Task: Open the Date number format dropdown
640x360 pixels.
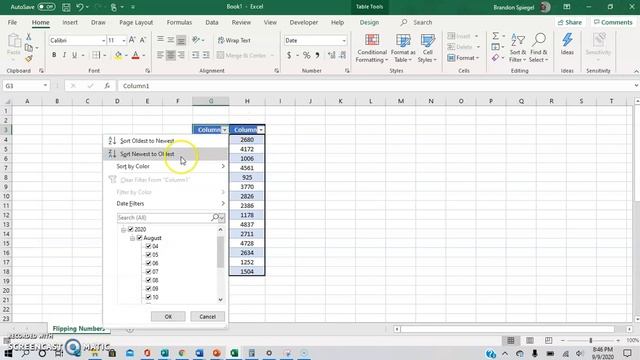Action: 344,40
